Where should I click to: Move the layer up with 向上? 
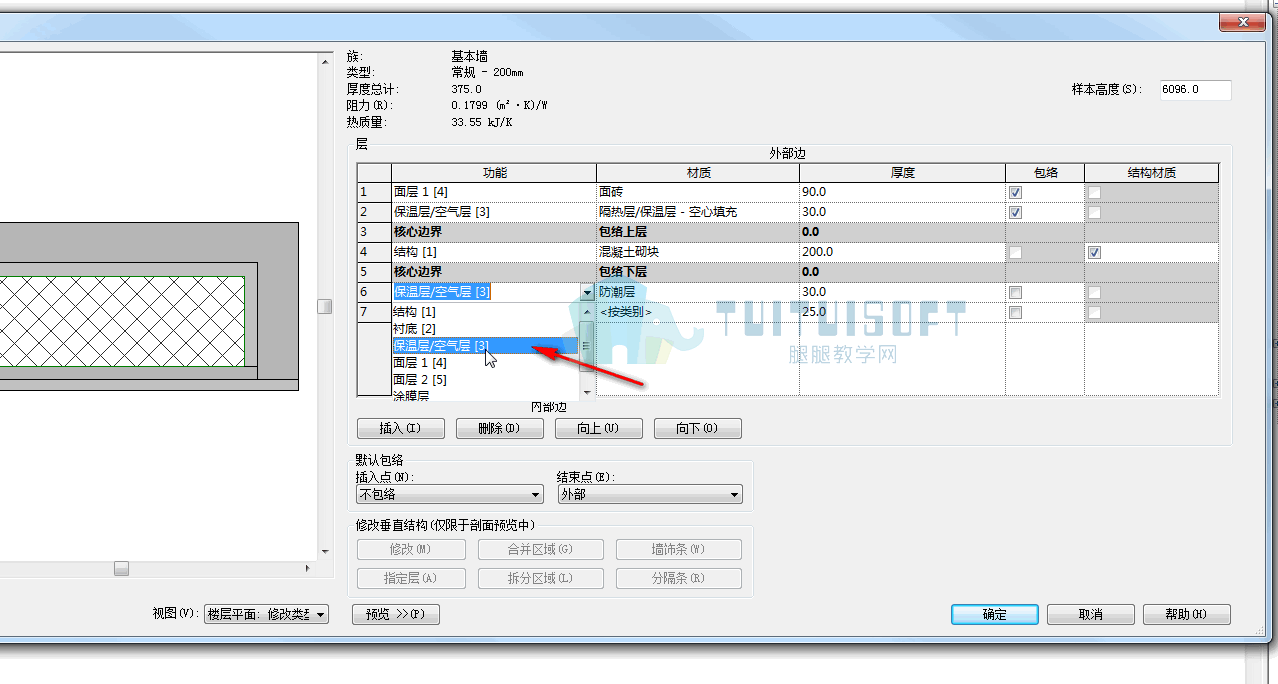pyautogui.click(x=598, y=428)
